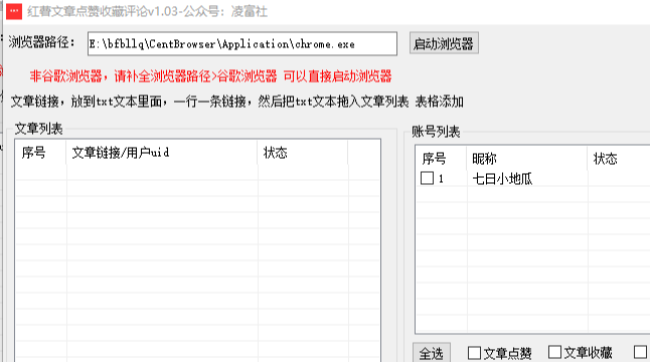
Task: Click the red browser path warning text
Action: (x=211, y=76)
